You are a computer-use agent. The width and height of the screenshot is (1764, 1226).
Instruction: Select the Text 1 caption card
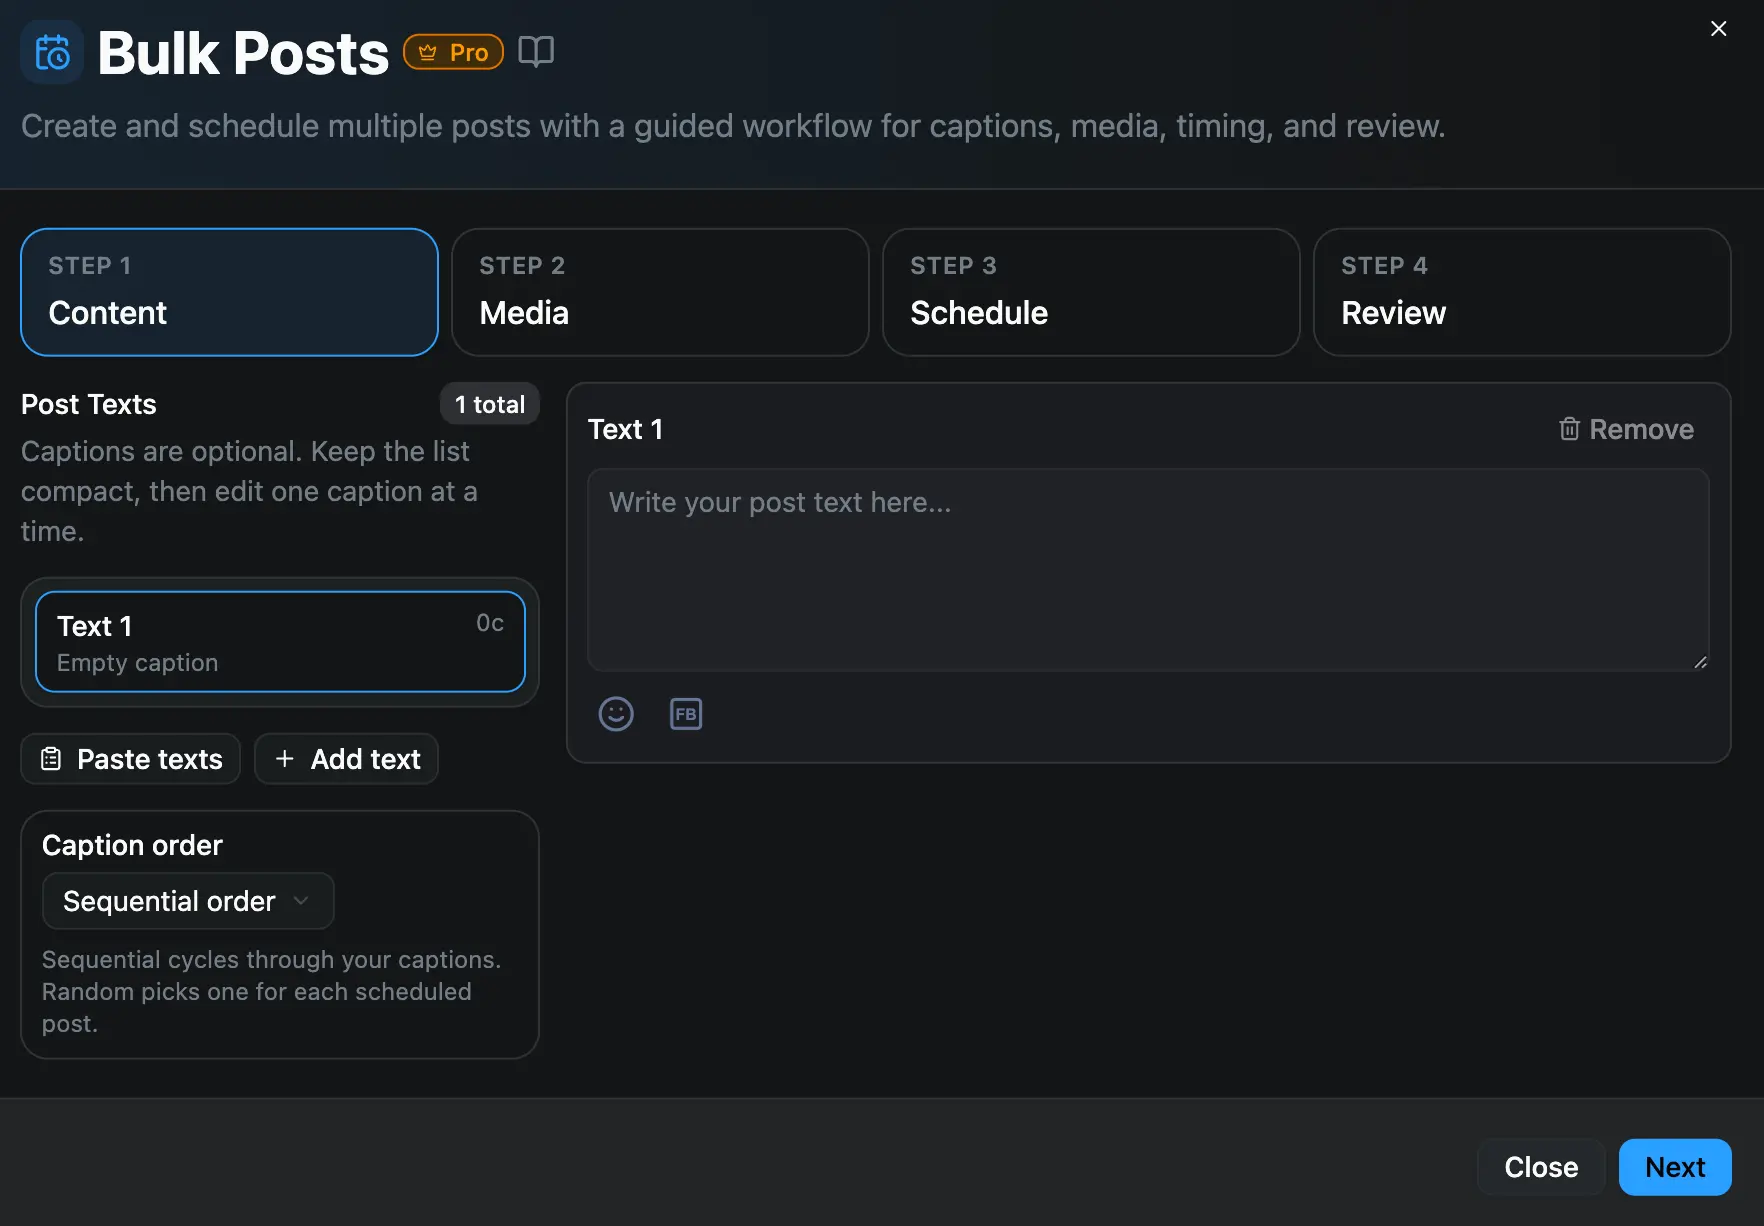coord(280,641)
